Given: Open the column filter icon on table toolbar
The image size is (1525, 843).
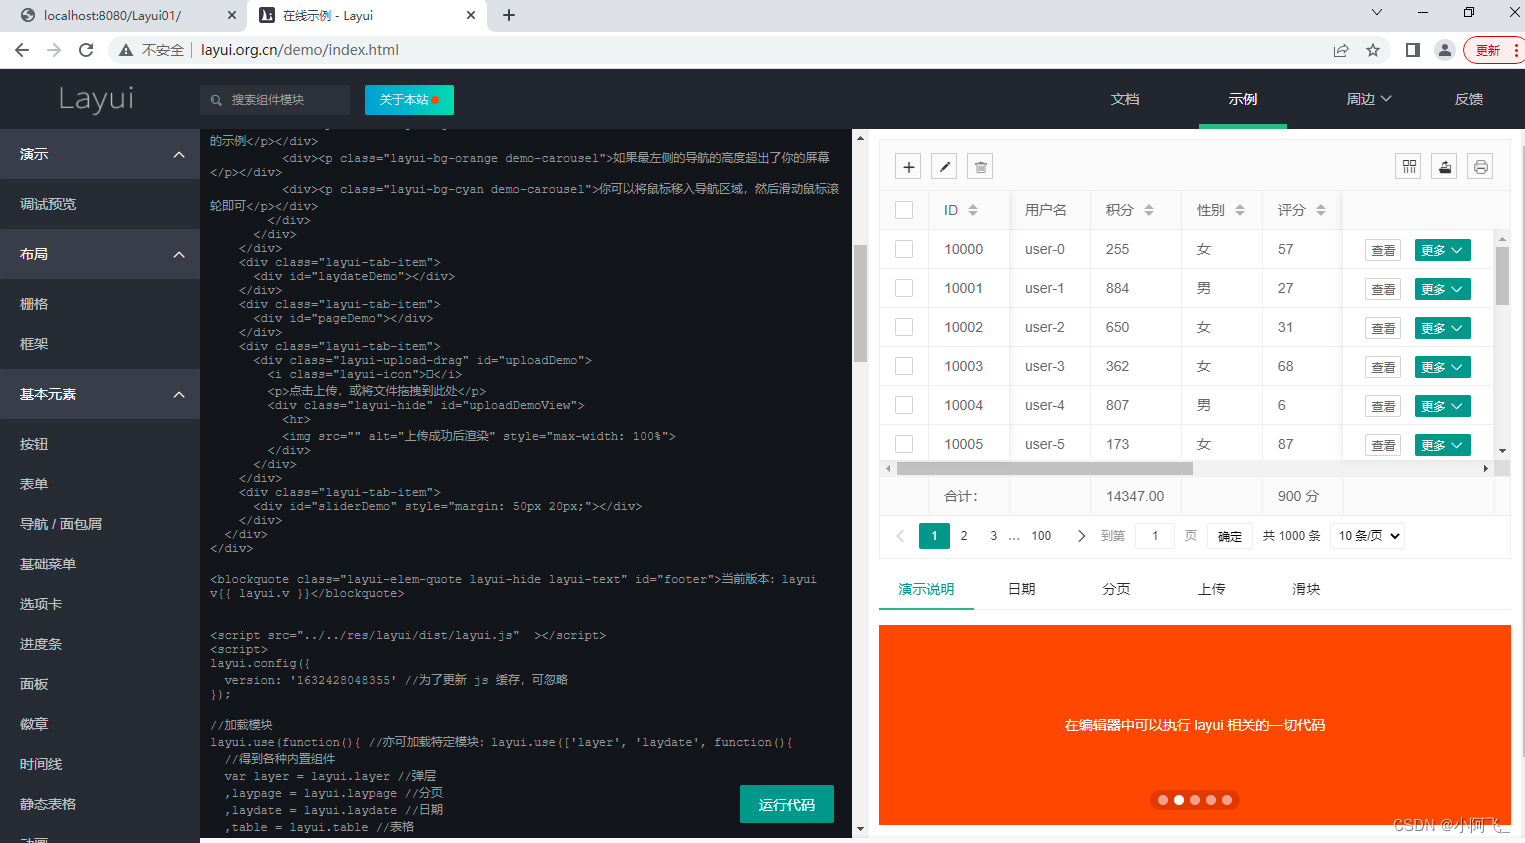Looking at the screenshot, I should (x=1407, y=166).
